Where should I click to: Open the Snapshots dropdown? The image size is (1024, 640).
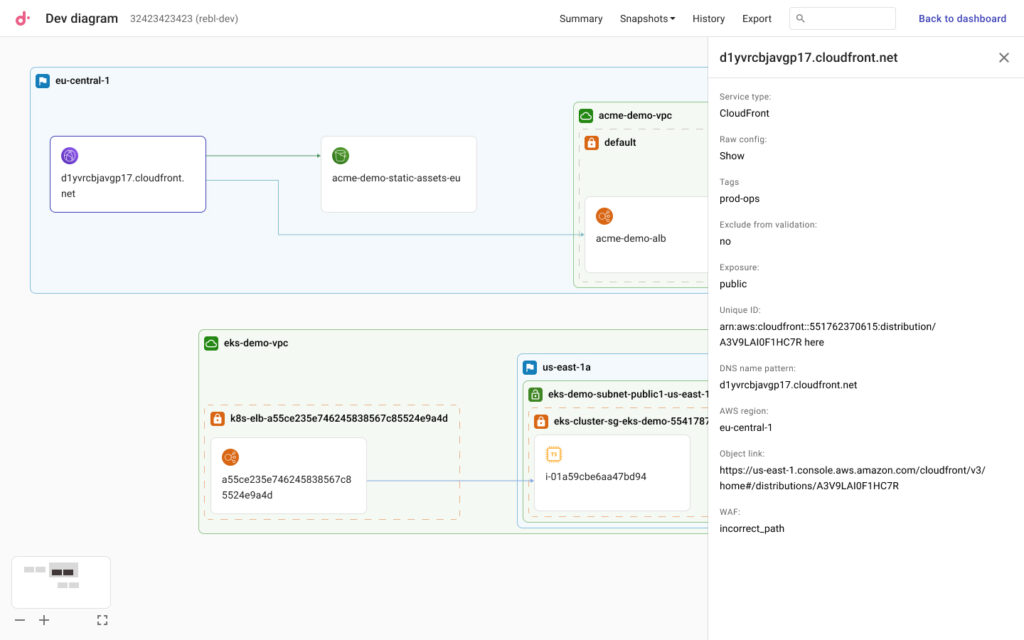(647, 19)
